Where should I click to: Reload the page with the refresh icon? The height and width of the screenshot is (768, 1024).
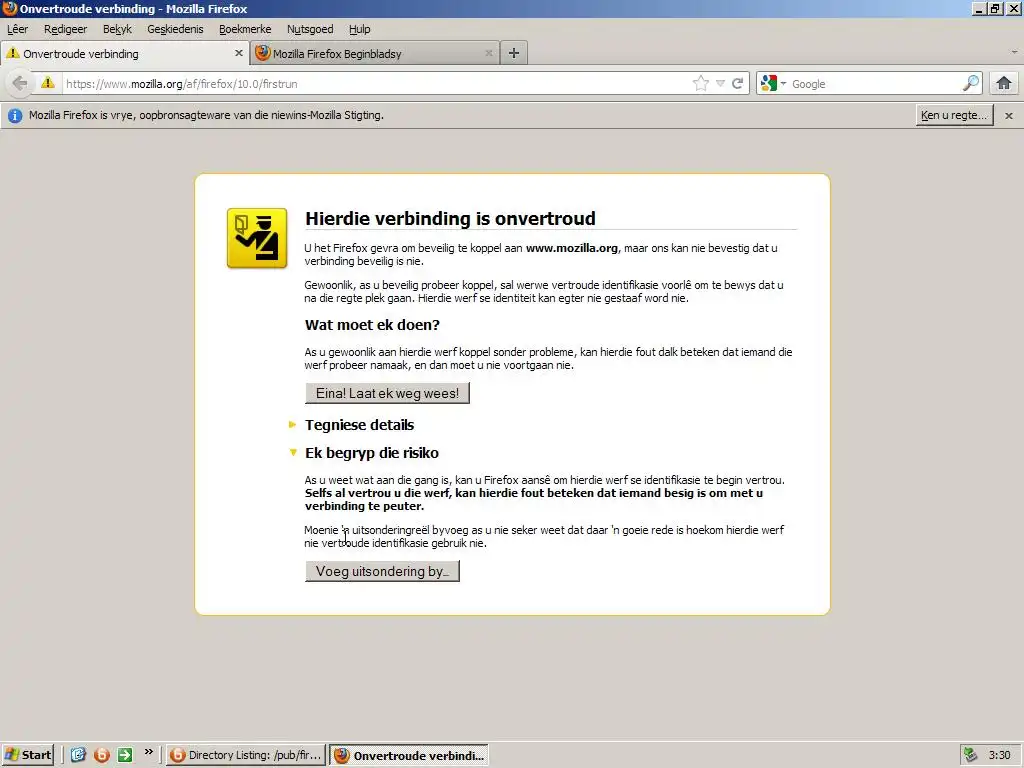coord(738,84)
